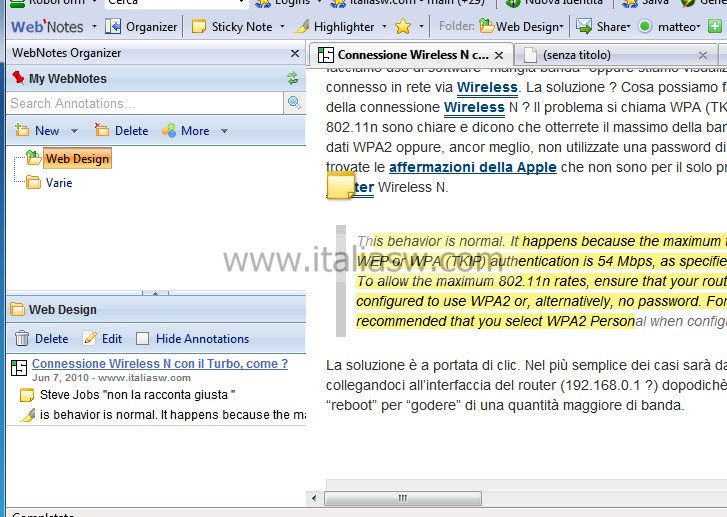Close the WebNotes Organizer panel

tap(295, 53)
